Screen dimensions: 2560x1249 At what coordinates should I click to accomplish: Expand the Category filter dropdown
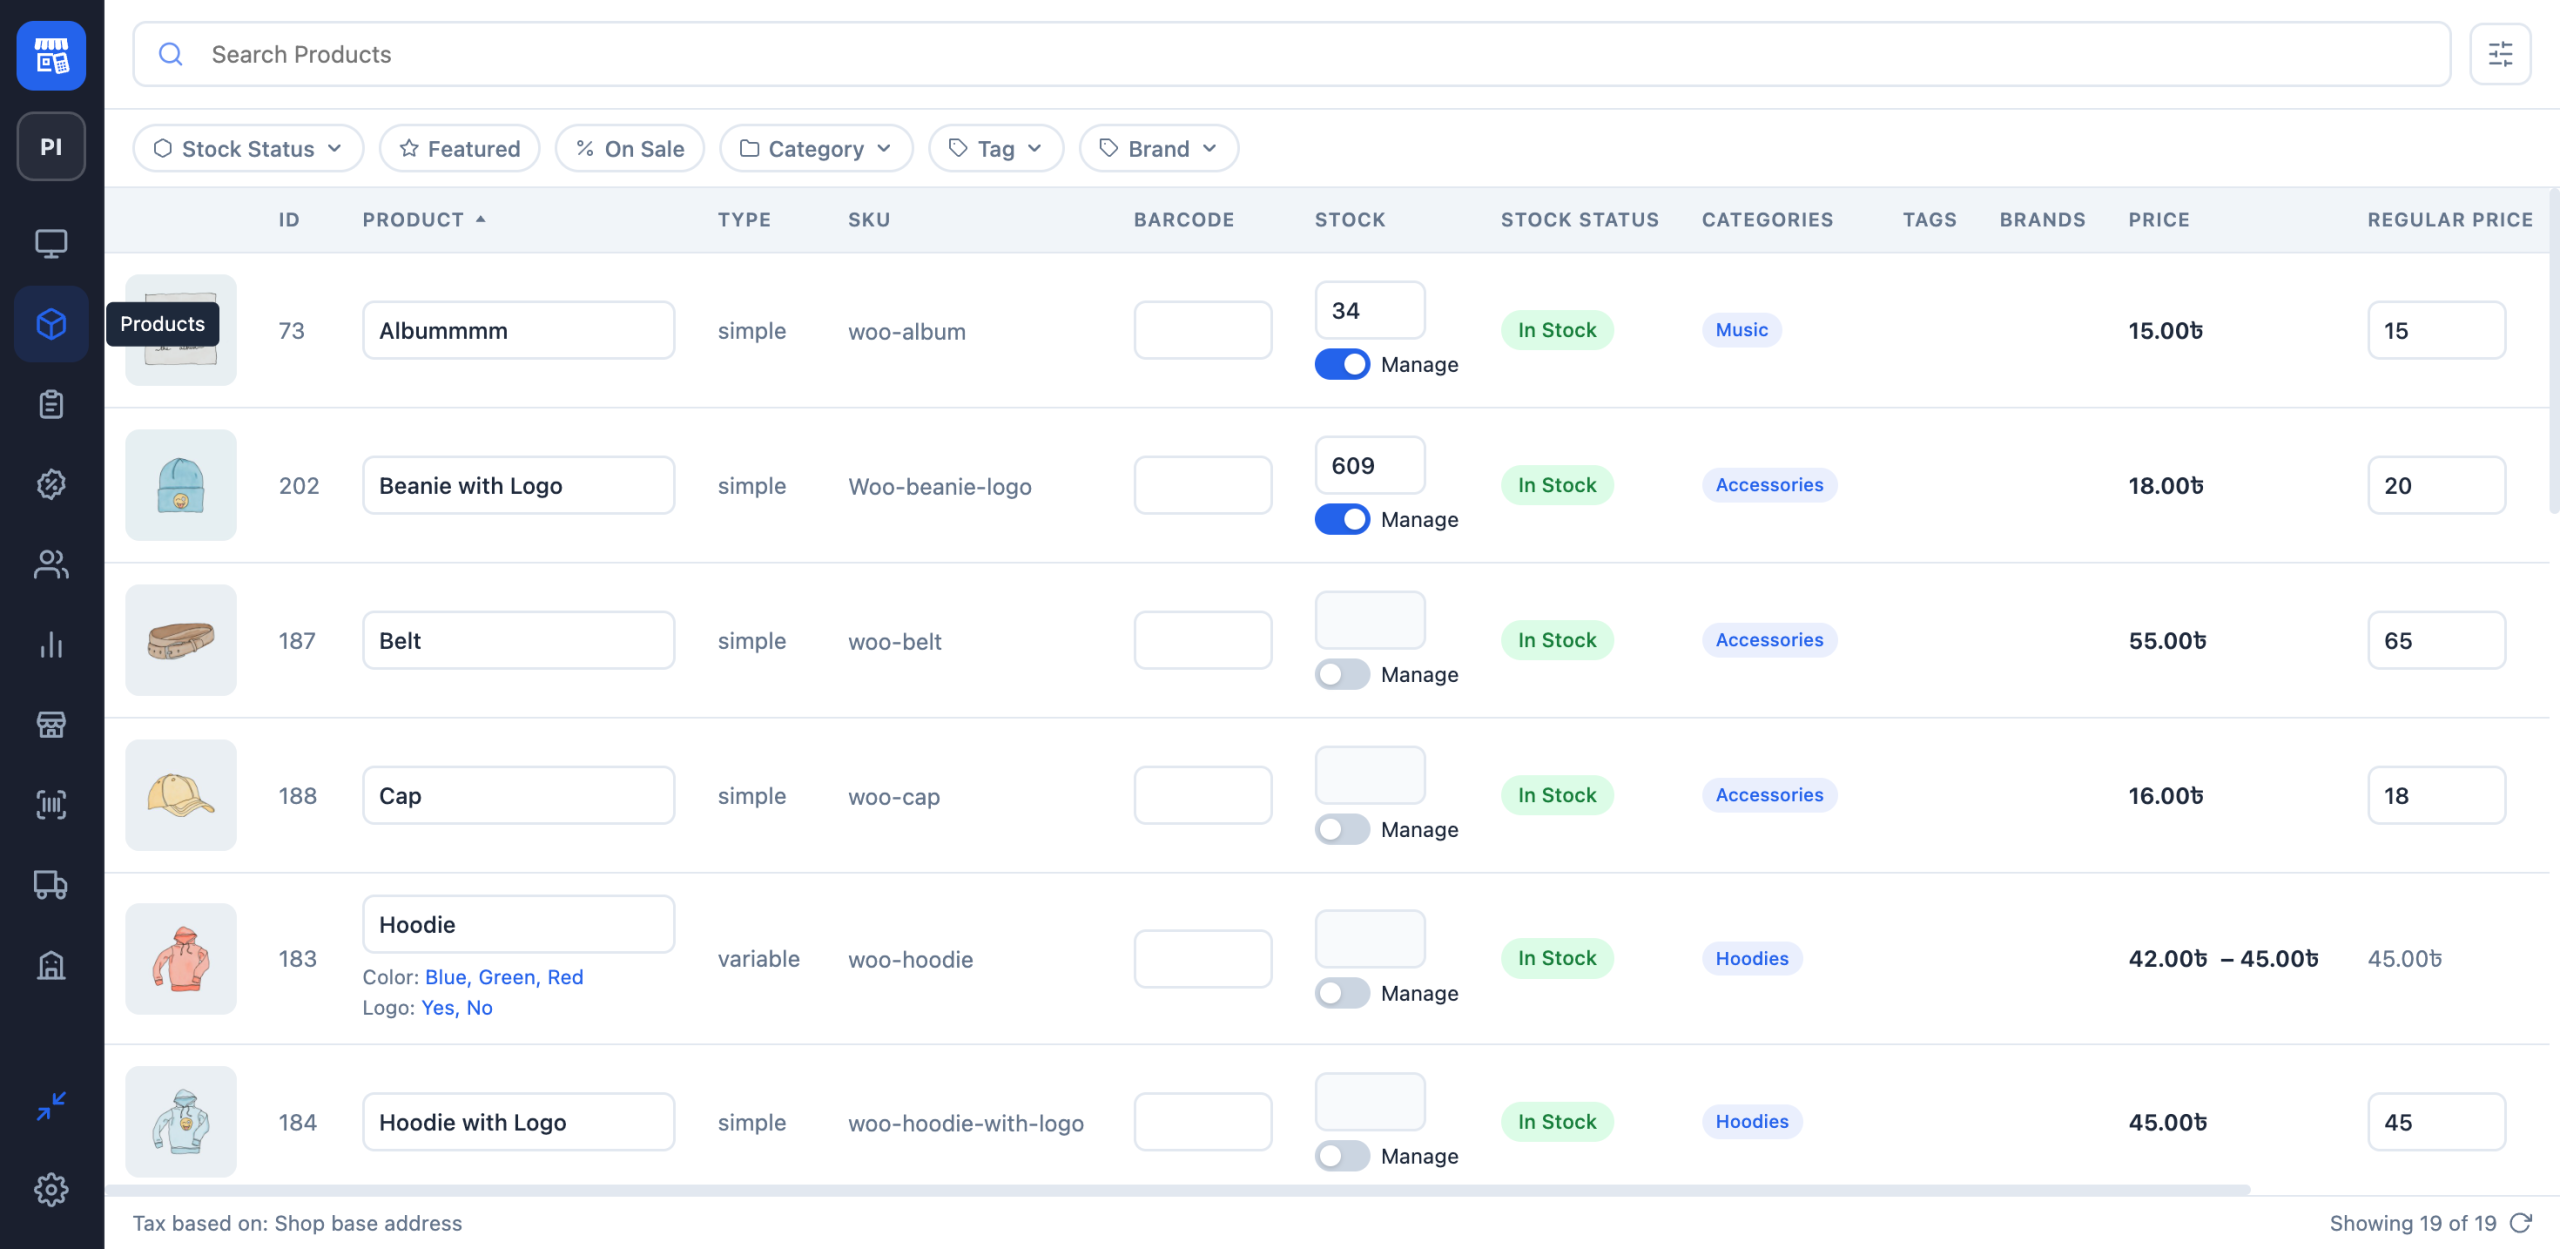click(x=816, y=148)
